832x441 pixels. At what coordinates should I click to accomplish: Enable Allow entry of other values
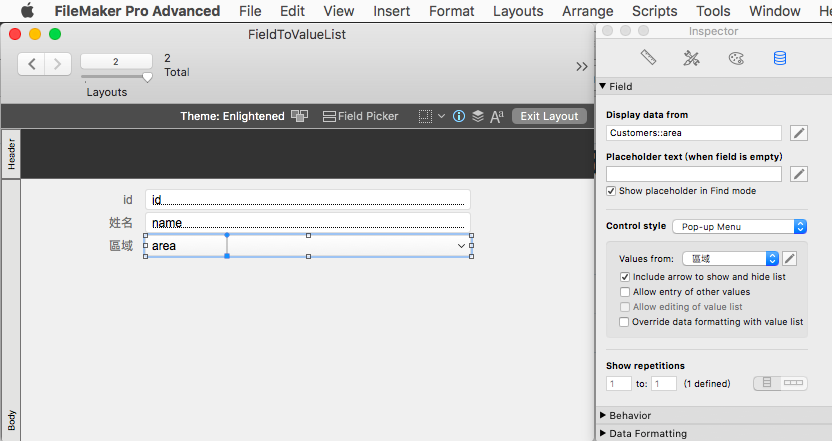[625, 292]
